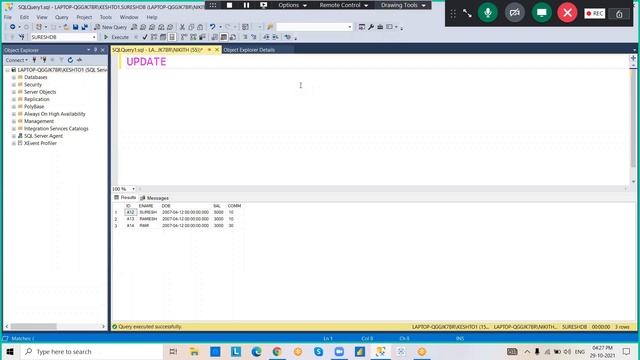Expand the Replication node
Viewport: 640px width, 360px height.
pyautogui.click(x=13, y=99)
